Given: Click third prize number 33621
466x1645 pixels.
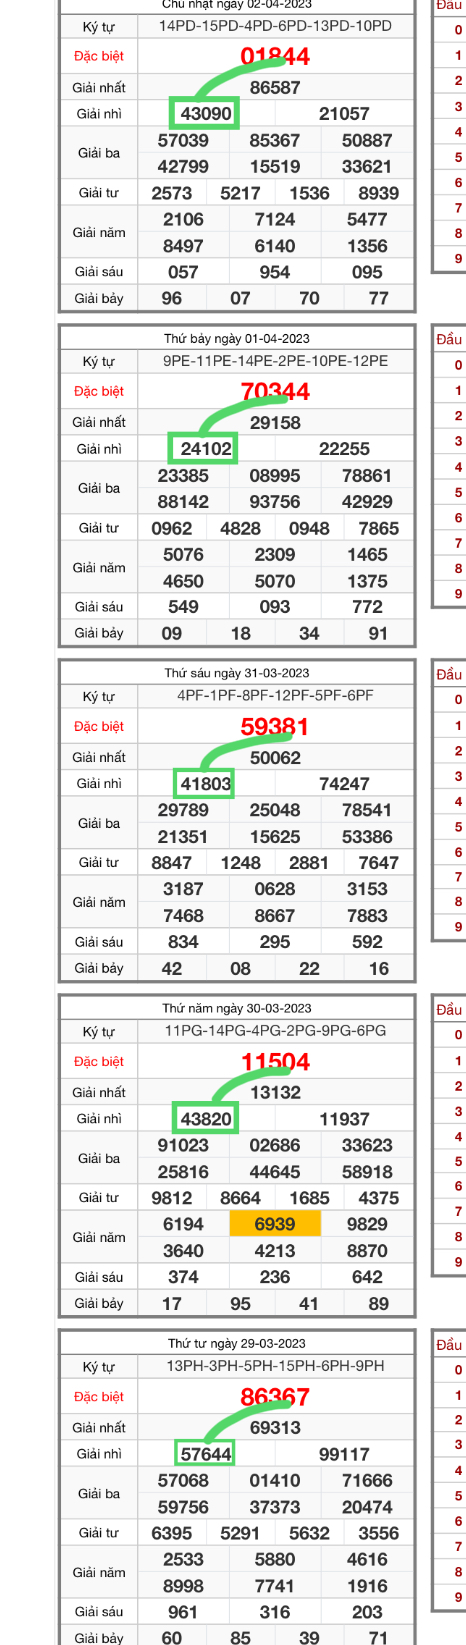Looking at the screenshot, I should (367, 167).
